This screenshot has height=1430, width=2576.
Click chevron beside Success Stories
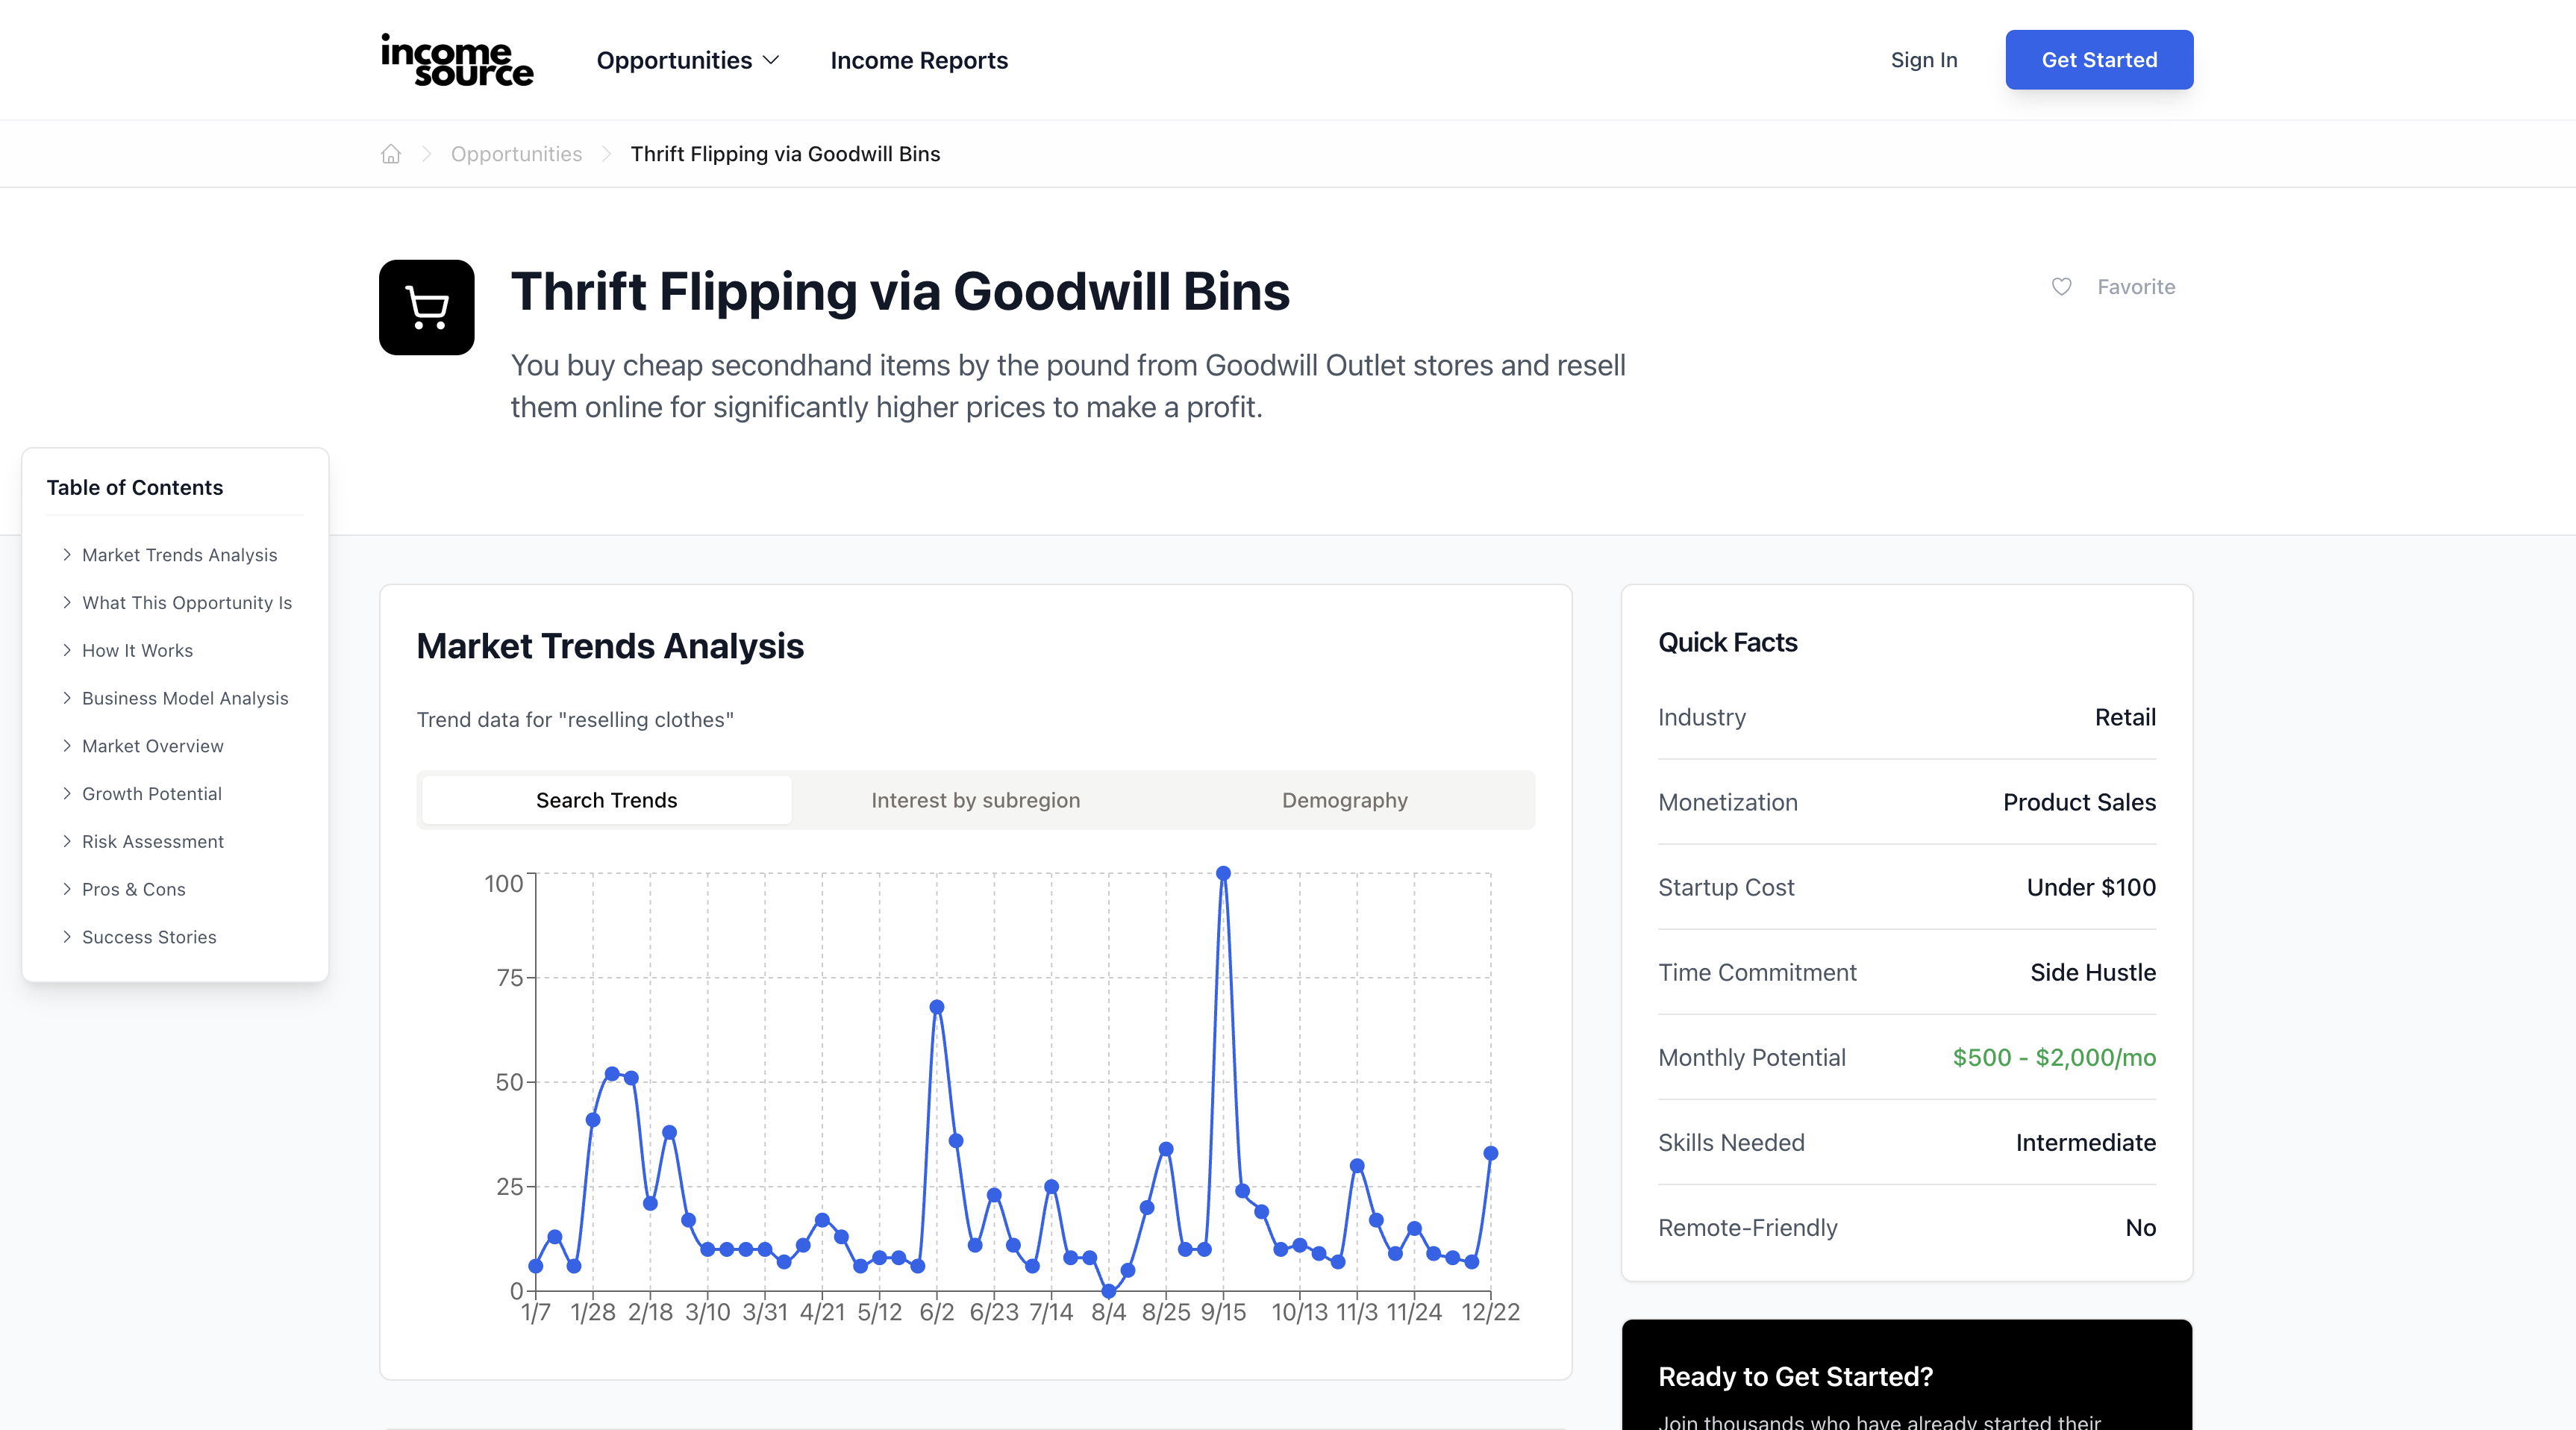point(67,937)
